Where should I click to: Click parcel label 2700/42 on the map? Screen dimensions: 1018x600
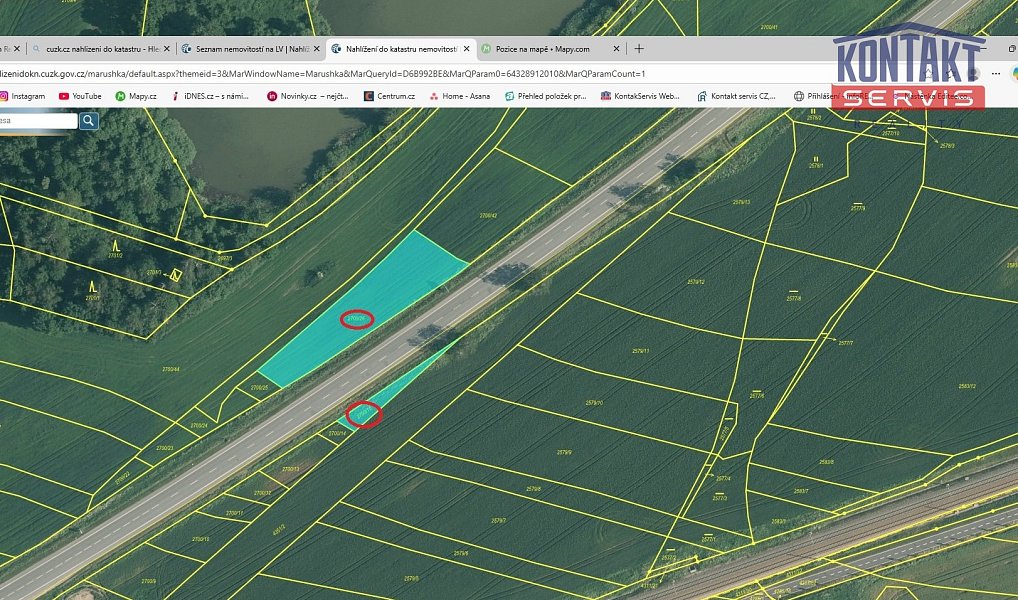(x=488, y=216)
